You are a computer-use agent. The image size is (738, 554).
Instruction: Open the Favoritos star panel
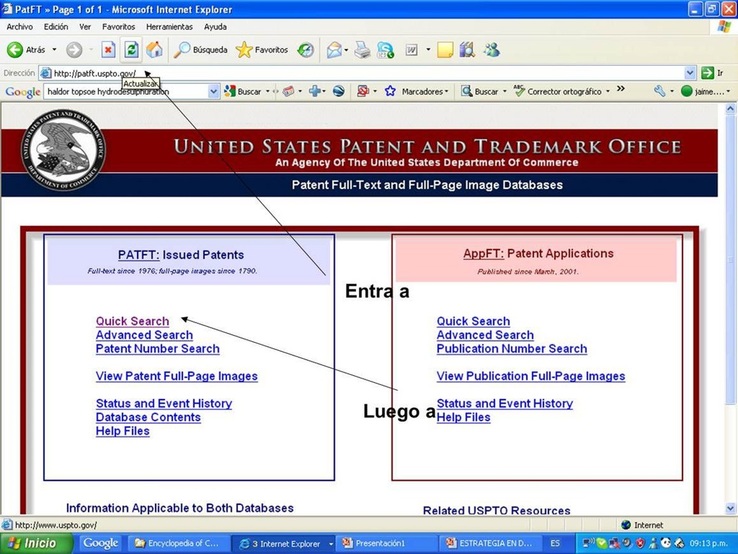coord(262,49)
